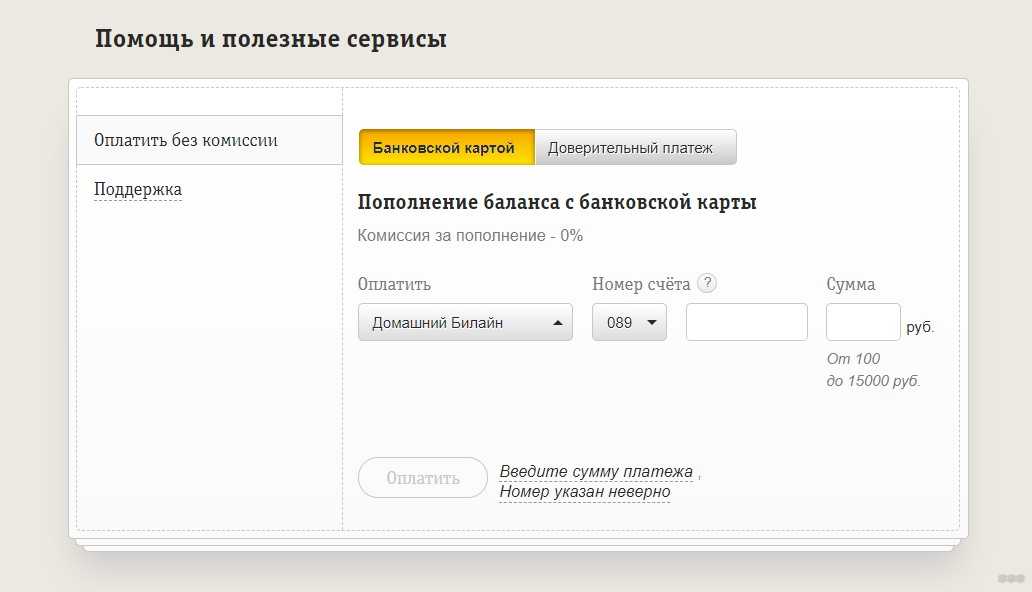Image resolution: width=1032 pixels, height=592 pixels.
Task: Click the Сумма field label
Action: [851, 284]
